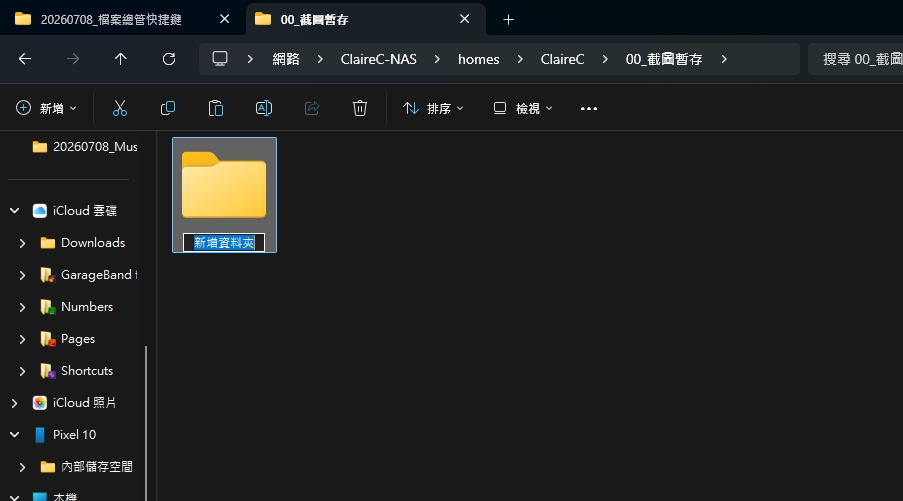Collapse the iCloud 雲碟 tree node
The height and width of the screenshot is (501, 903).
14,211
